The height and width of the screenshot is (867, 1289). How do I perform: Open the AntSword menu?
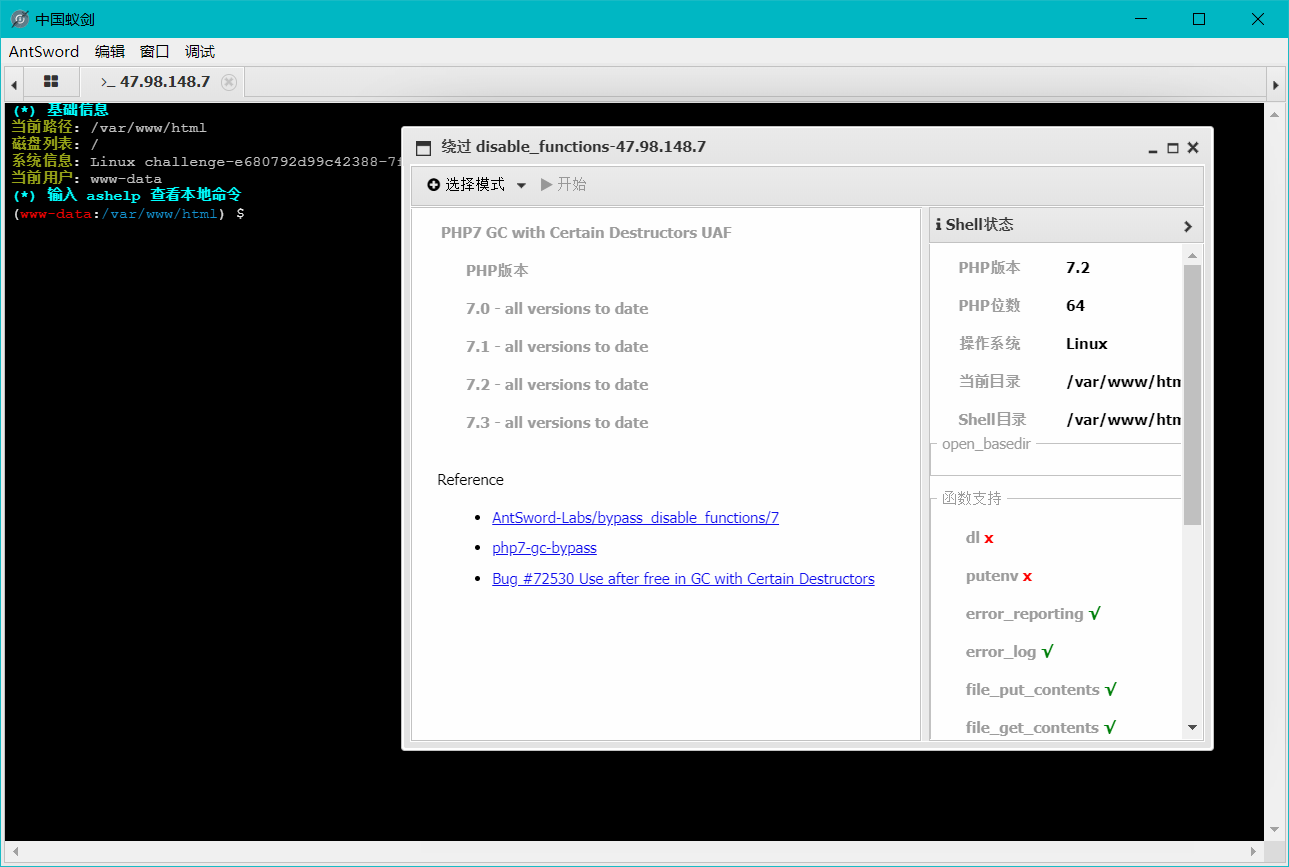click(x=44, y=52)
